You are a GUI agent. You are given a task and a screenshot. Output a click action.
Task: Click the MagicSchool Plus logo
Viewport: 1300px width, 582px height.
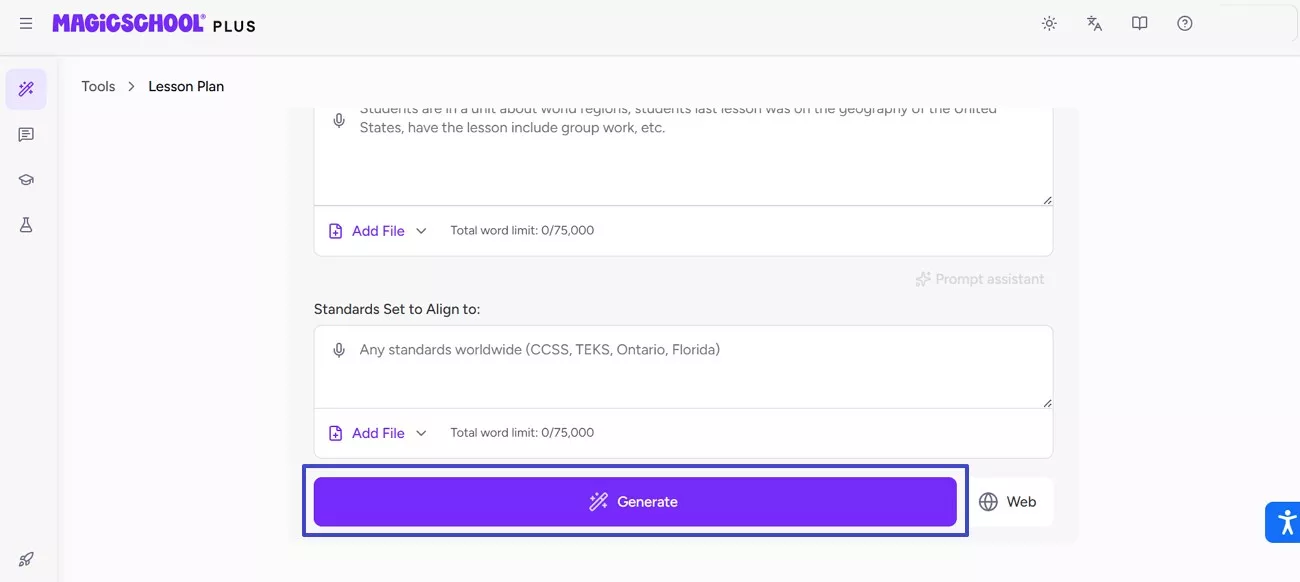154,23
